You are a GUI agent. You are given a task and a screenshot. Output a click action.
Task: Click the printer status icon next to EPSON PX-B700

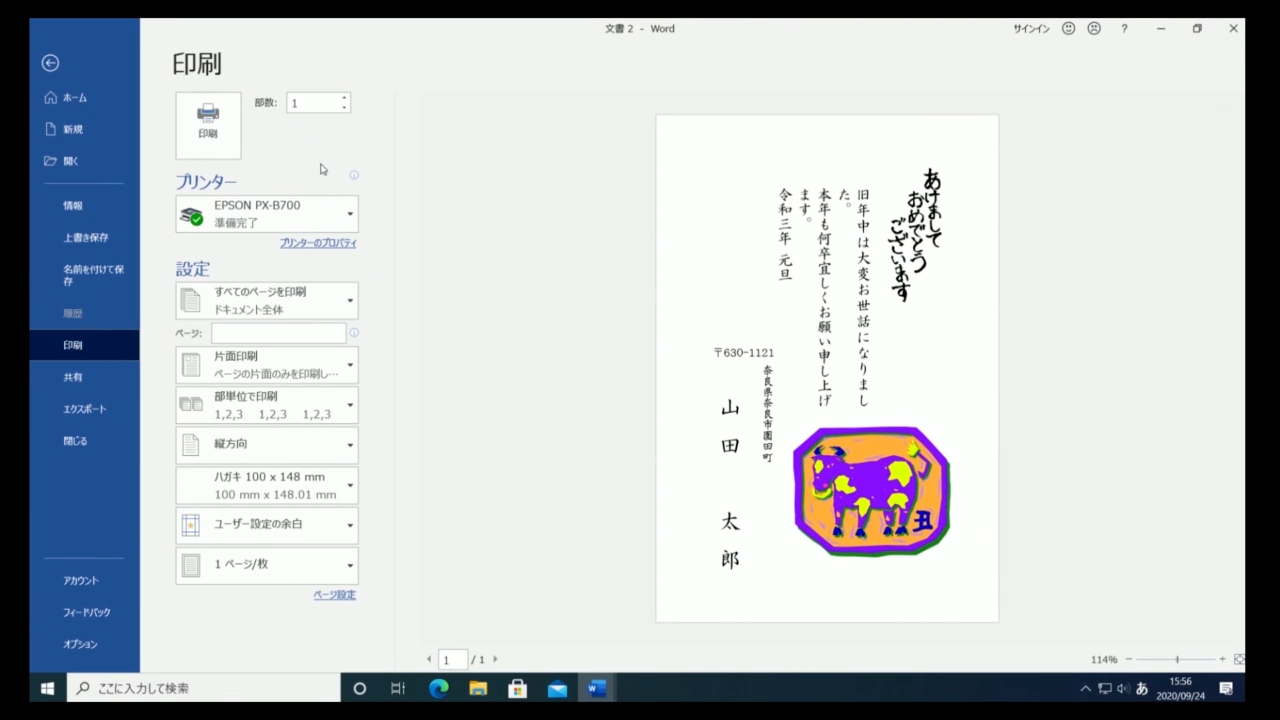(192, 214)
